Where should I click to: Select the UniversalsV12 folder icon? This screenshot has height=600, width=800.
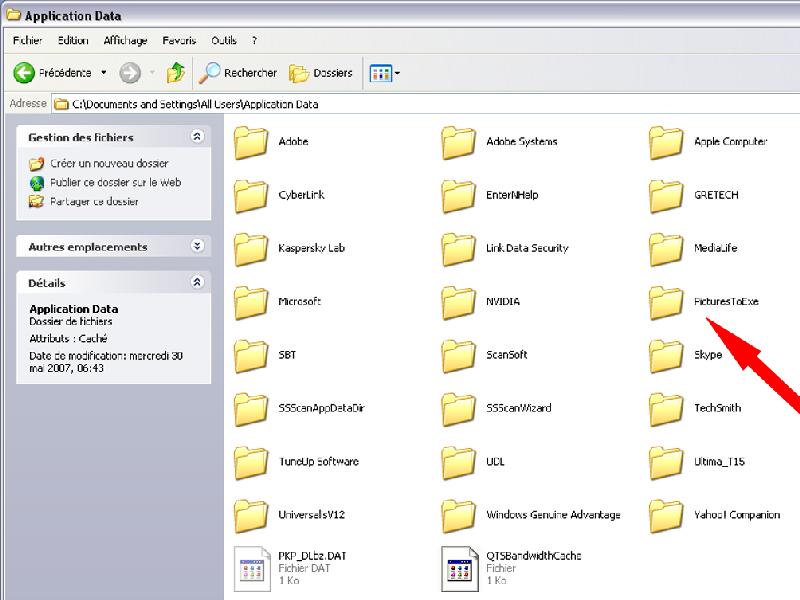coord(251,516)
